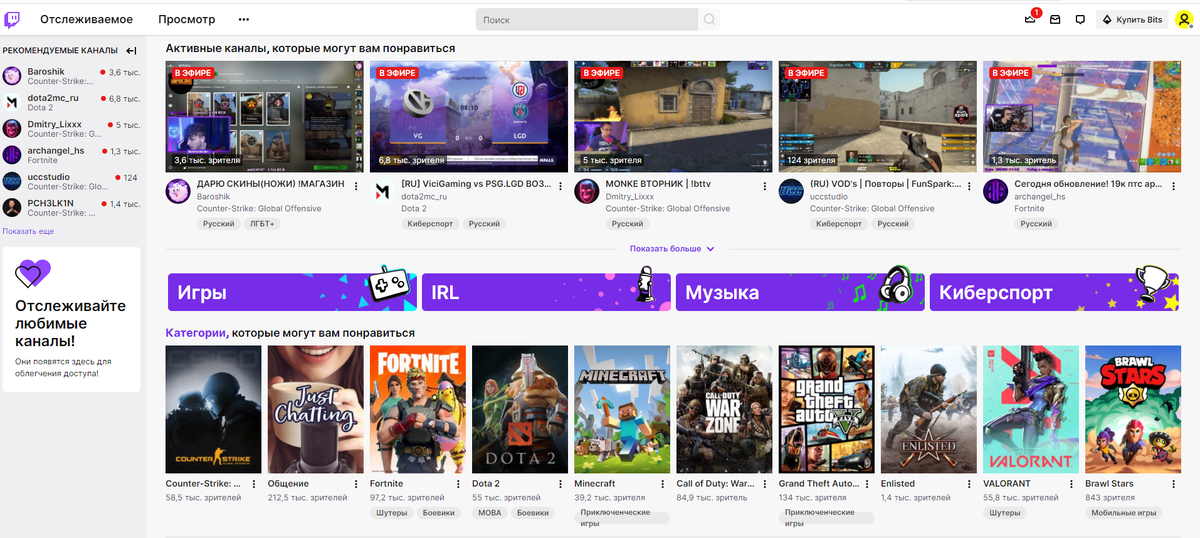Open notifications inbox envelope icon
The height and width of the screenshot is (538, 1200).
click(1055, 19)
